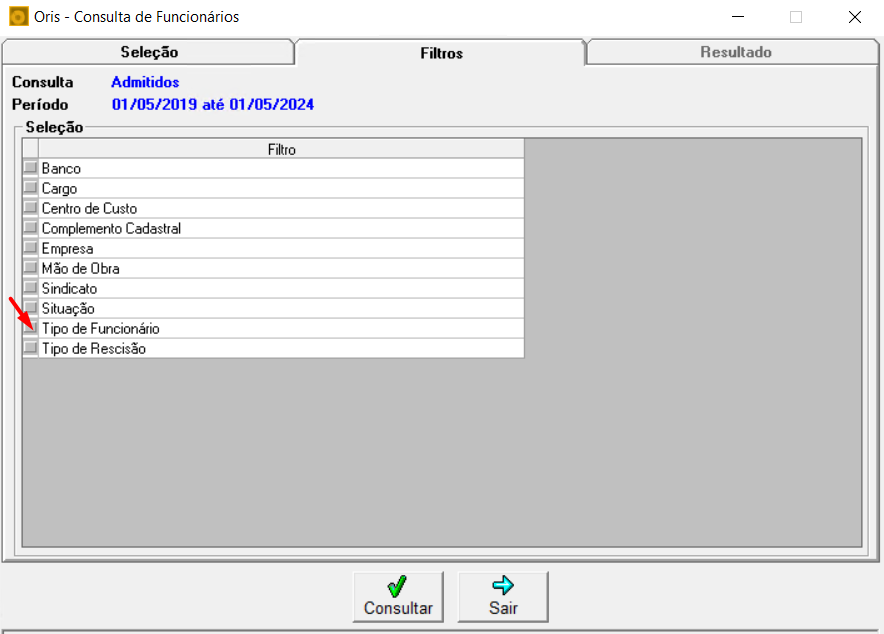The width and height of the screenshot is (884, 634).
Task: Minimize the Consulta de Funcionários window
Action: click(738, 17)
